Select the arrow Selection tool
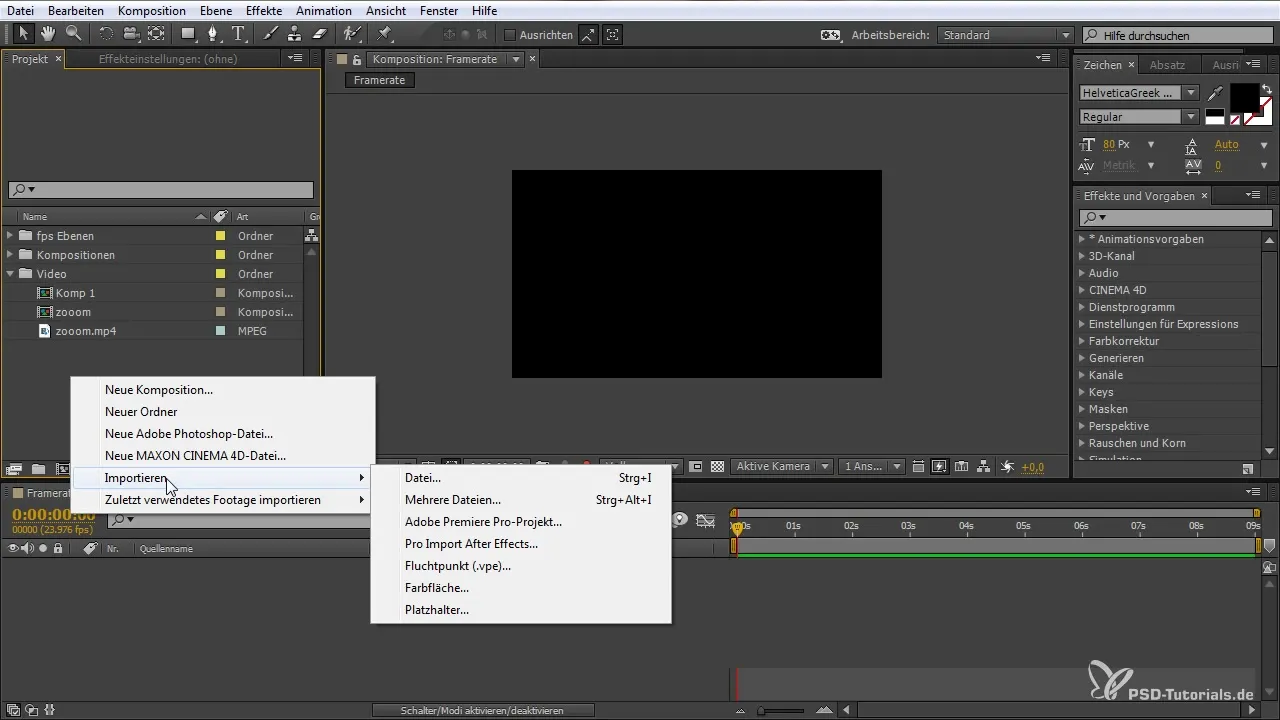 (x=25, y=34)
